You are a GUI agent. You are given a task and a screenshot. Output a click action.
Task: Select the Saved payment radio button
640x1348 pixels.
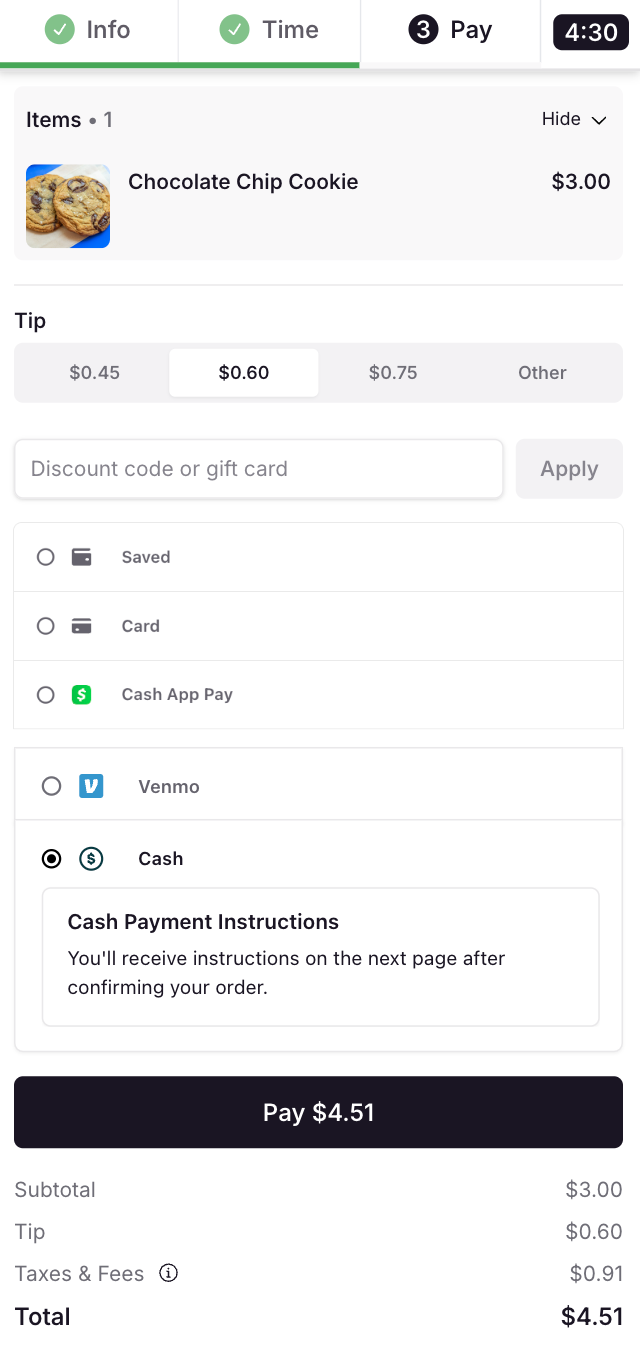point(46,557)
